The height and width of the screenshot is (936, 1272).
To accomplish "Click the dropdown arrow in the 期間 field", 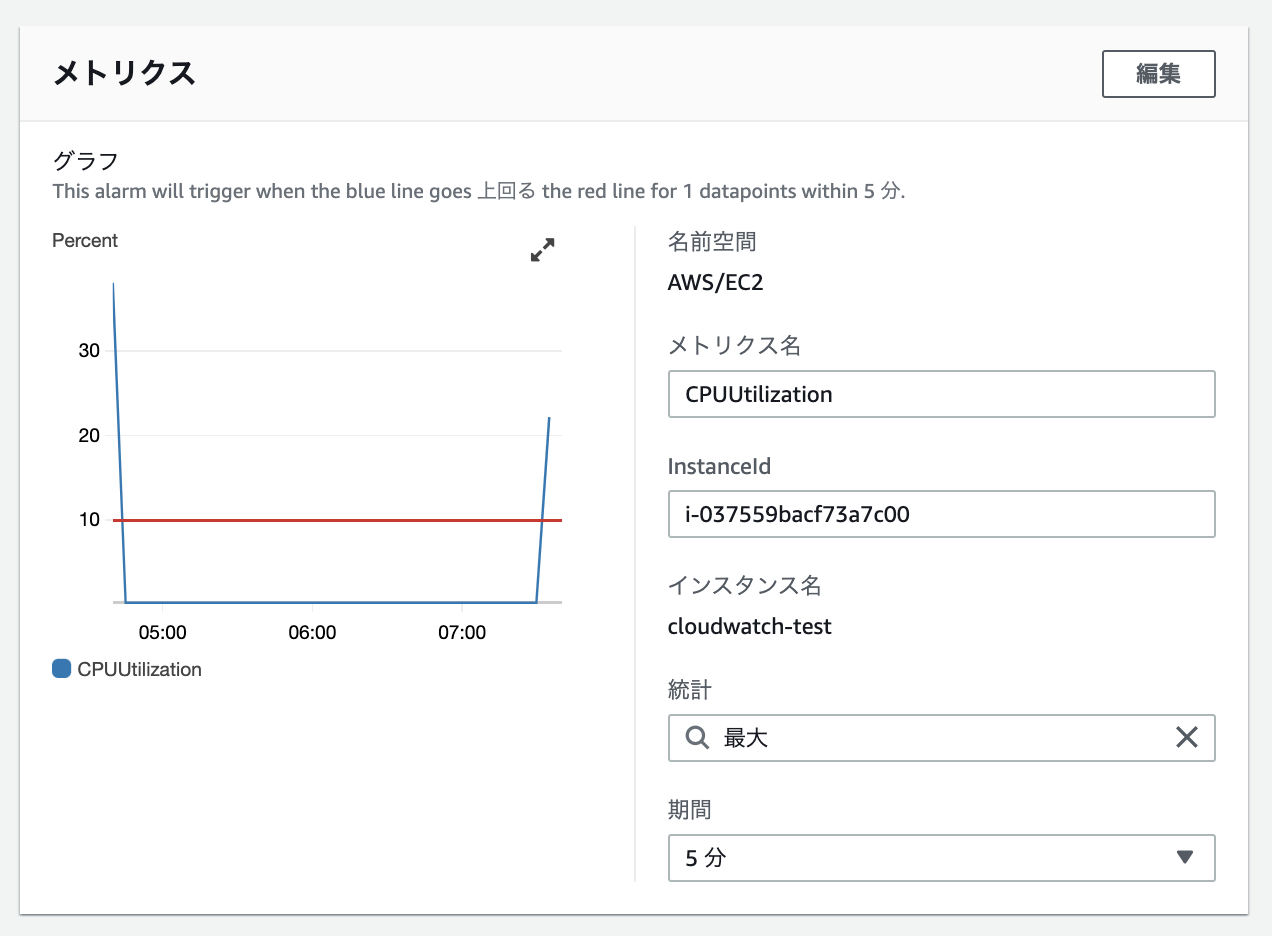I will [1185, 857].
